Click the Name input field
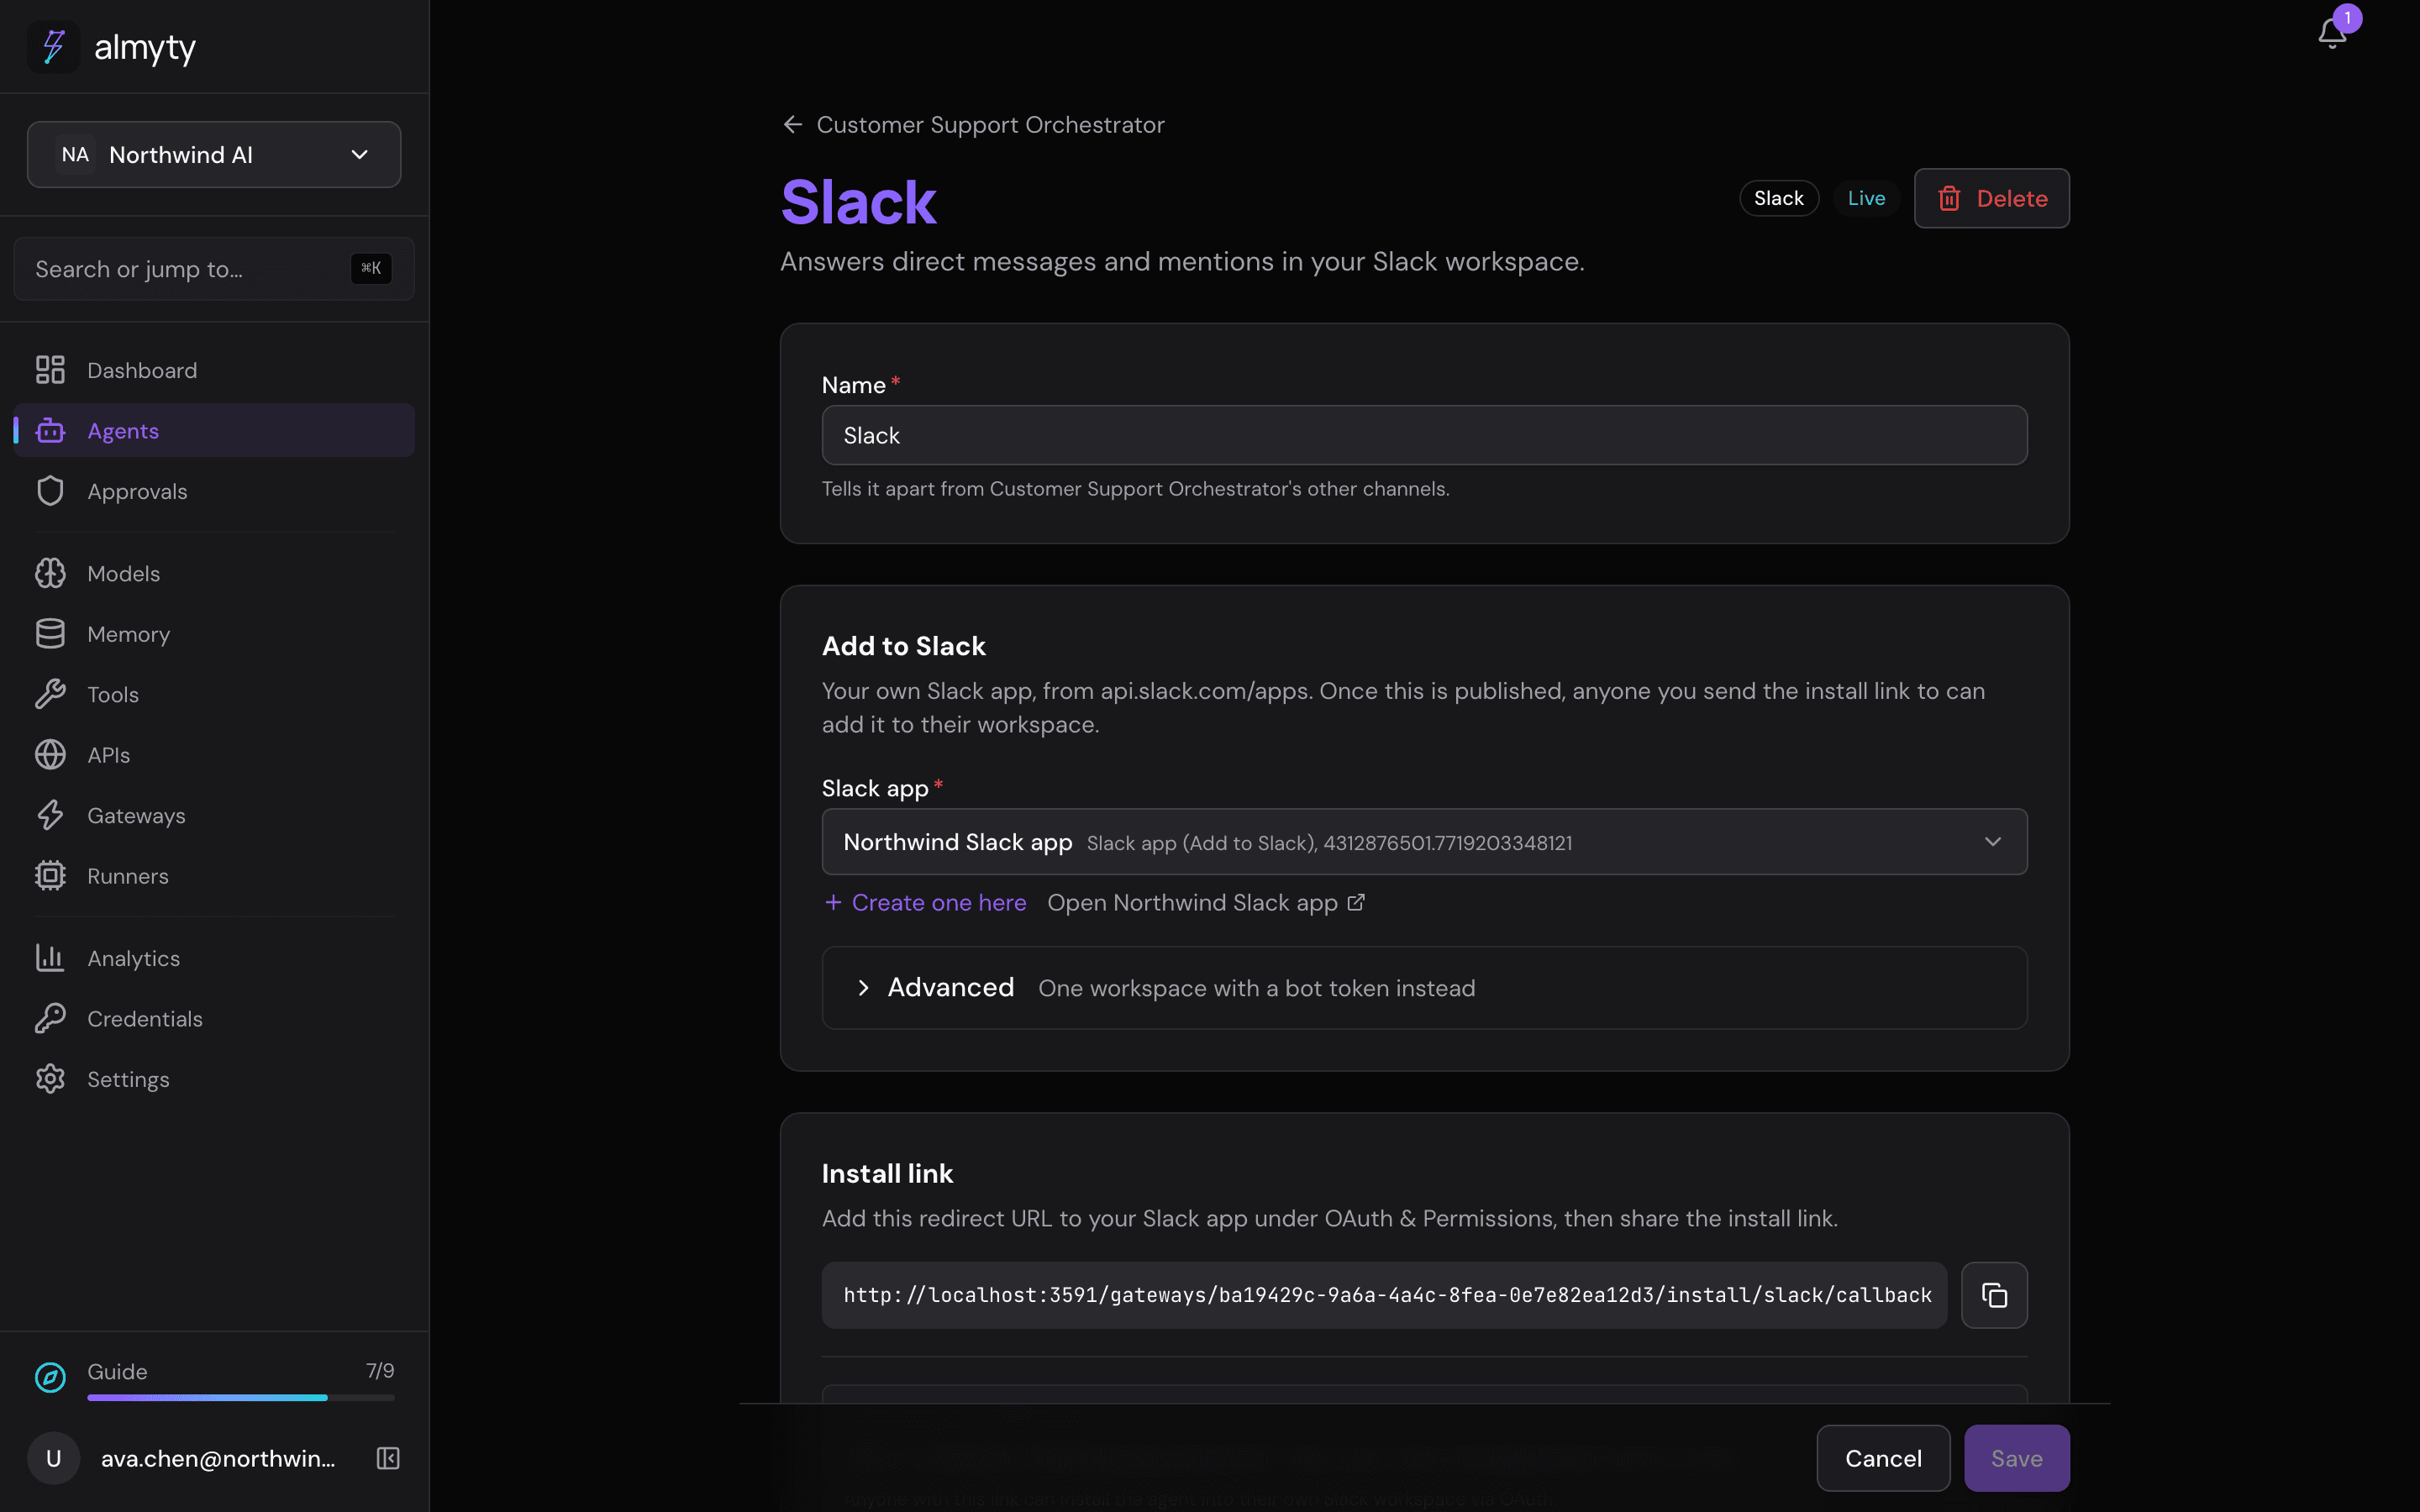 1424,435
